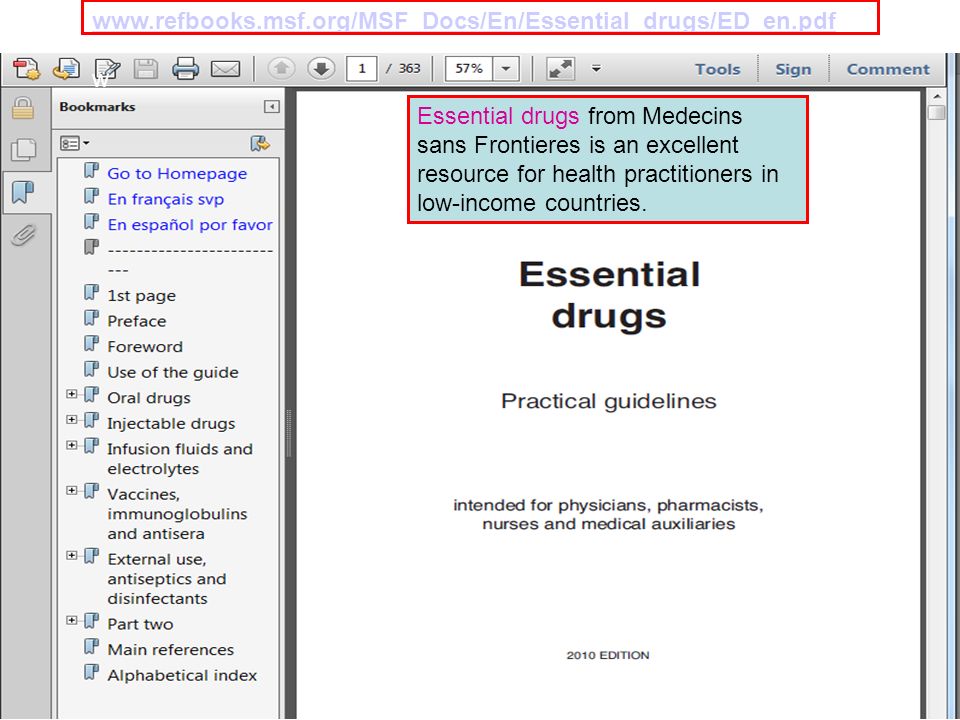Click the 57% zoom level field
Screen dimensions: 960x720
[468, 69]
